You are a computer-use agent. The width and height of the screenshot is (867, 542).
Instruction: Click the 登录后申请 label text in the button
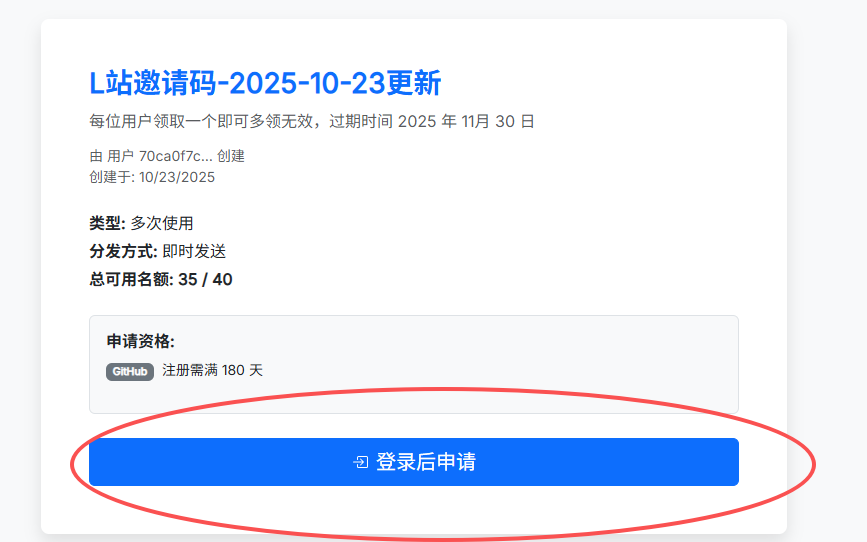point(426,462)
